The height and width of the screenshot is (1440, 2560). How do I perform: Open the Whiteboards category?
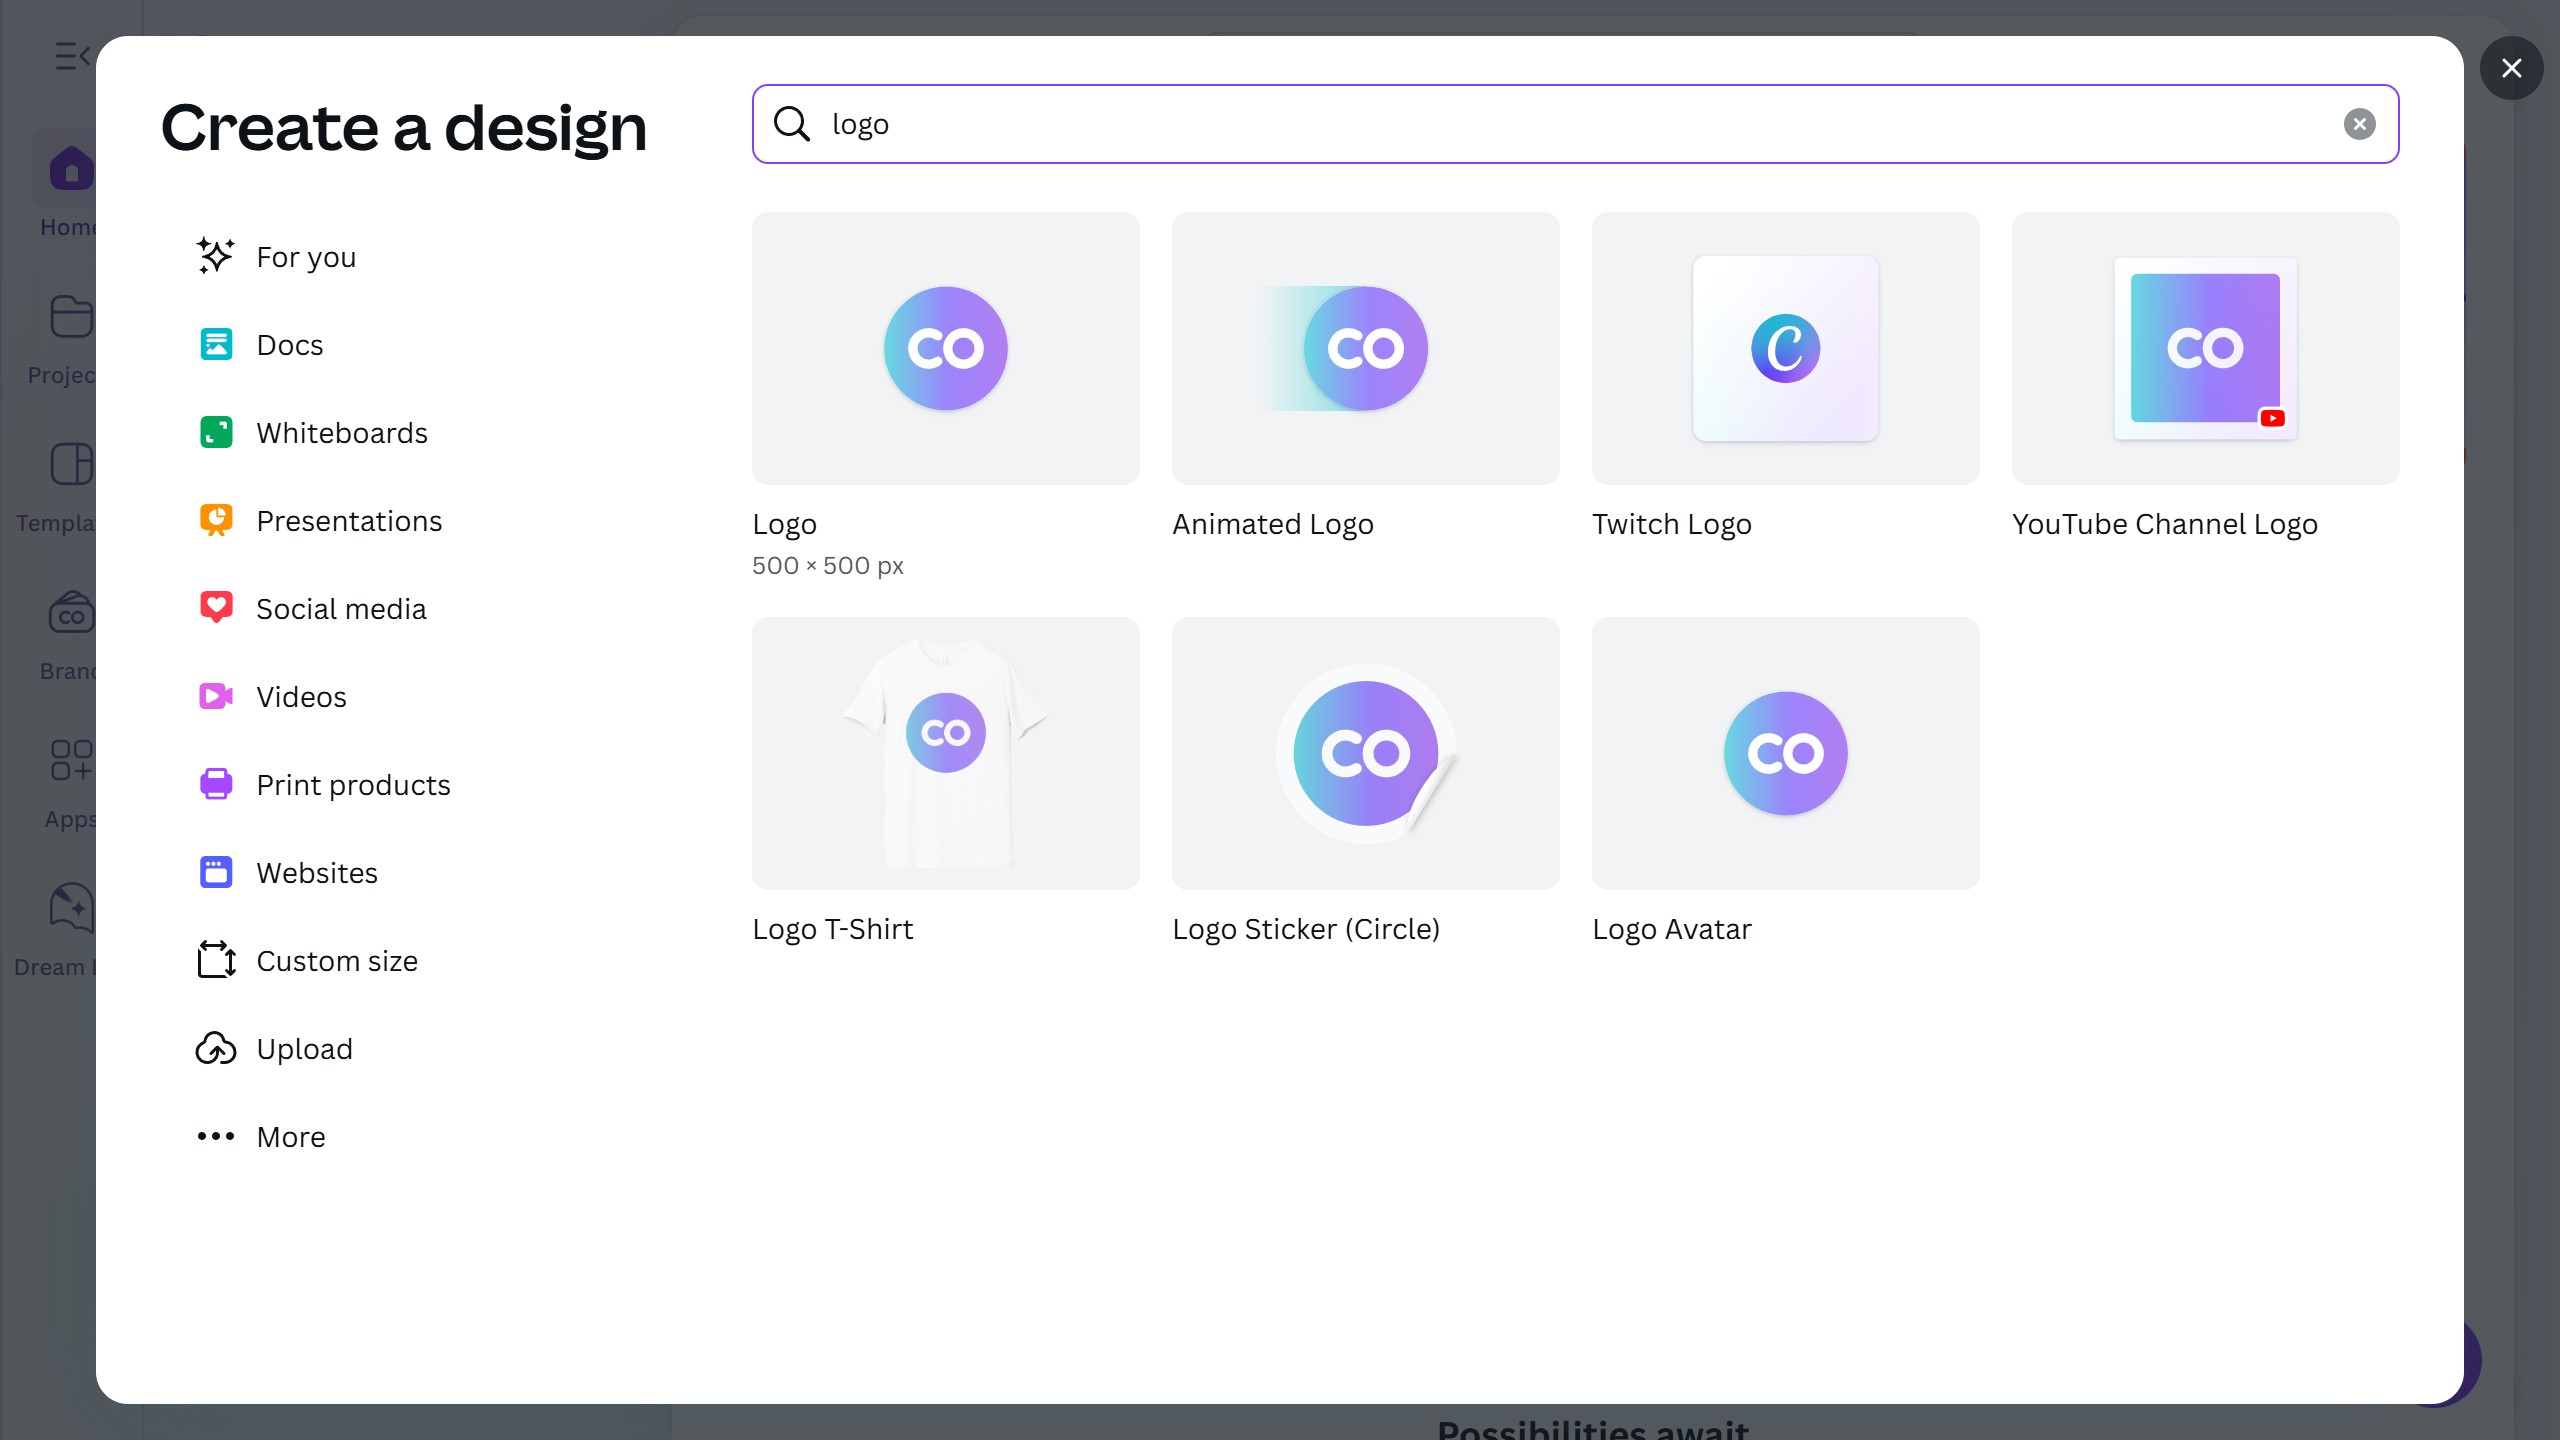pyautogui.click(x=341, y=433)
